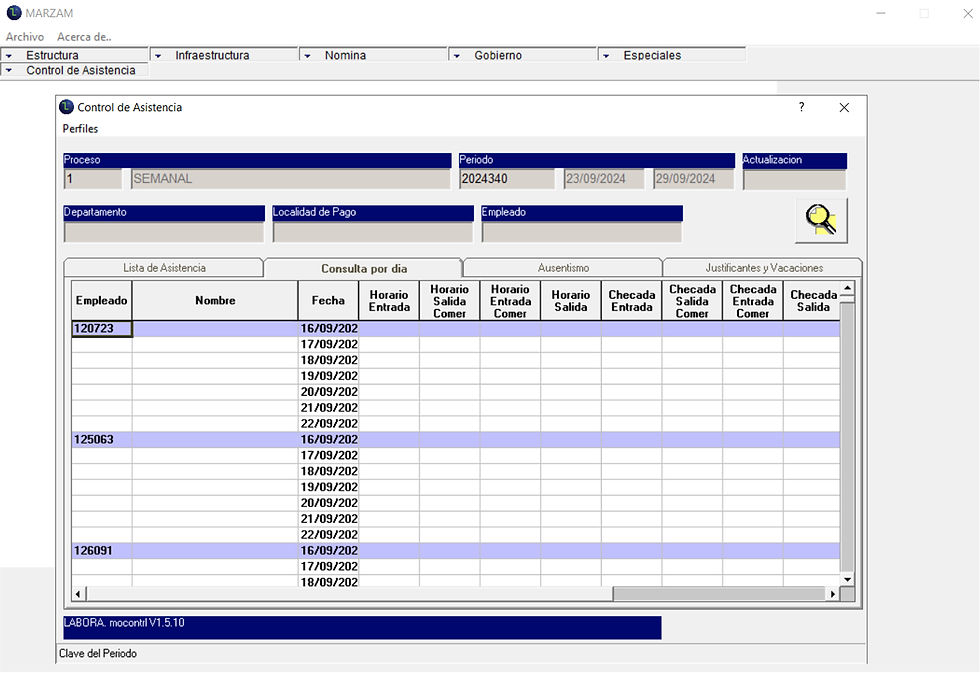Click the Checada Entrada Comer column header

click(752, 301)
